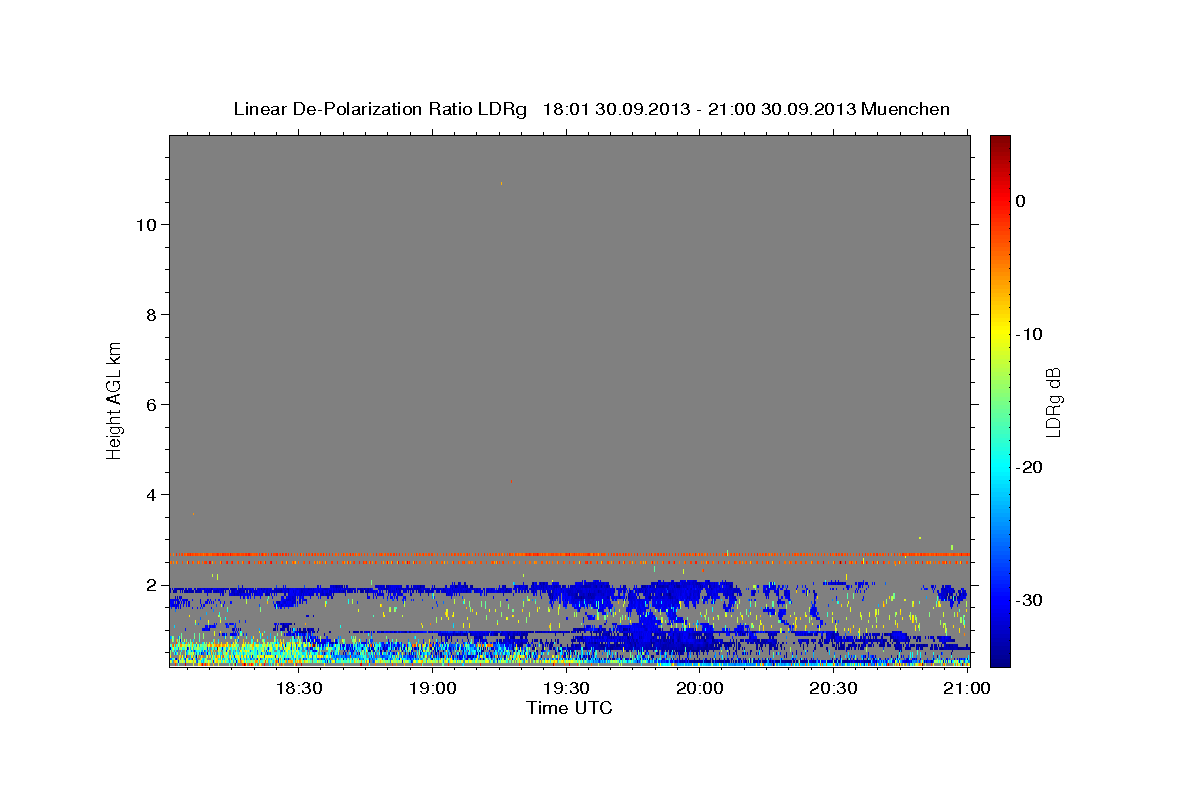Click the height tick label 8

coord(151,315)
